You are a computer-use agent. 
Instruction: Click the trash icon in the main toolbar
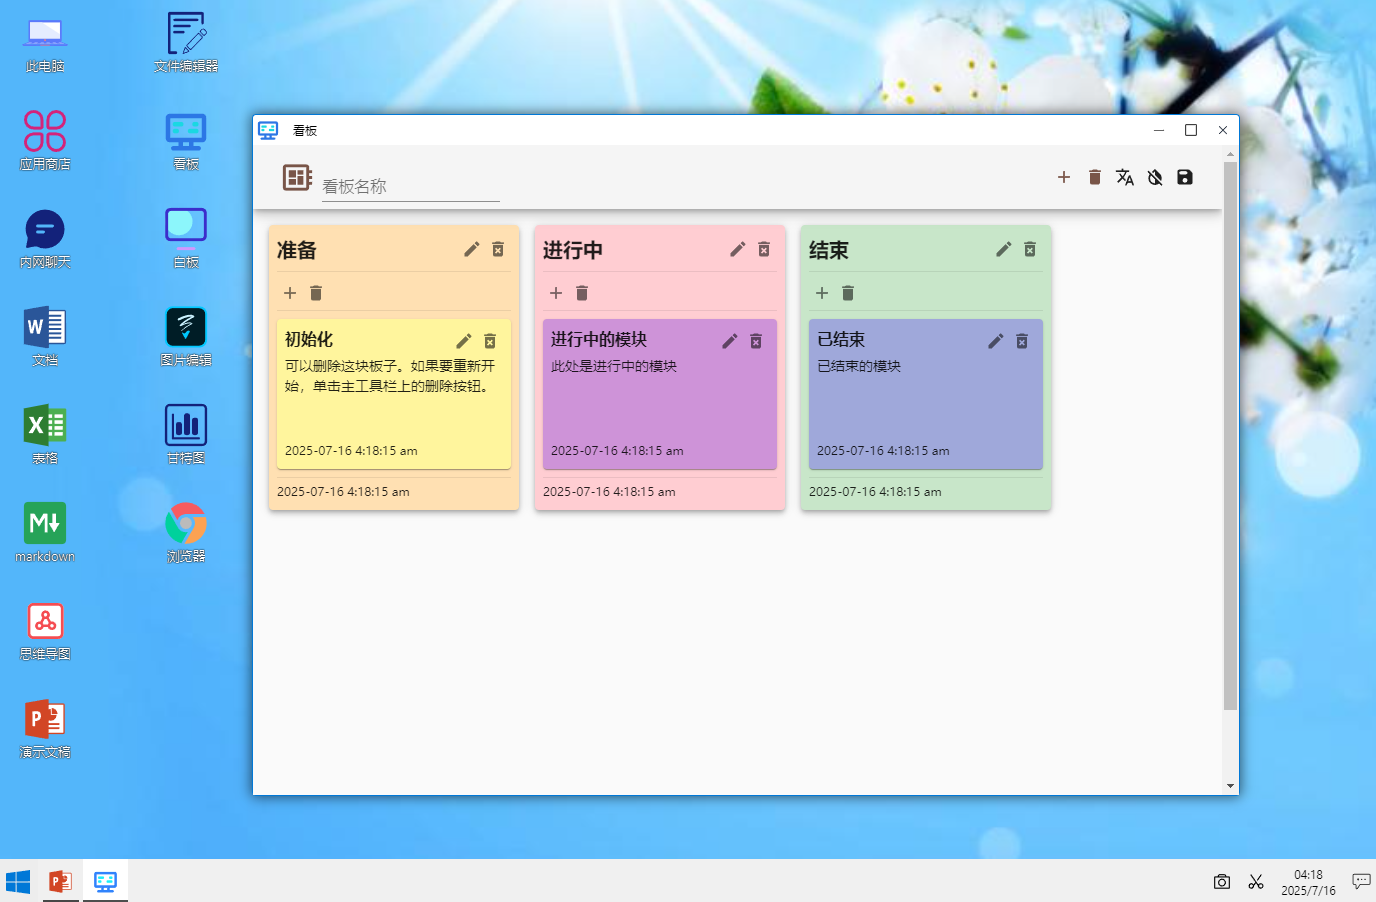1095,177
